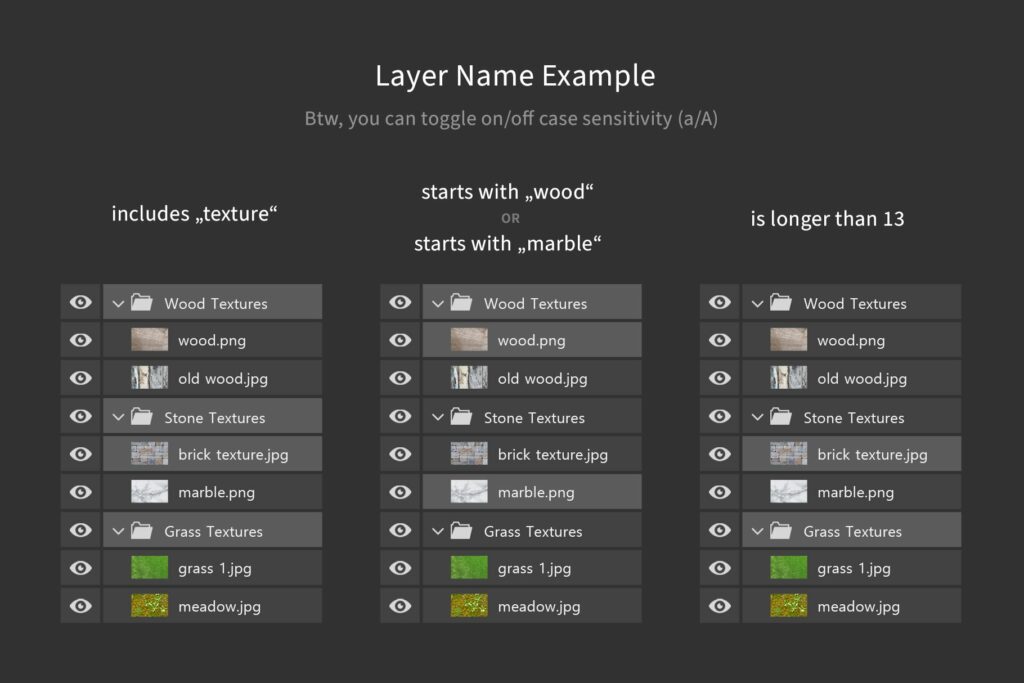Toggle the meadow.jpg eye icon in first list
1024x683 pixels.
tap(81, 605)
